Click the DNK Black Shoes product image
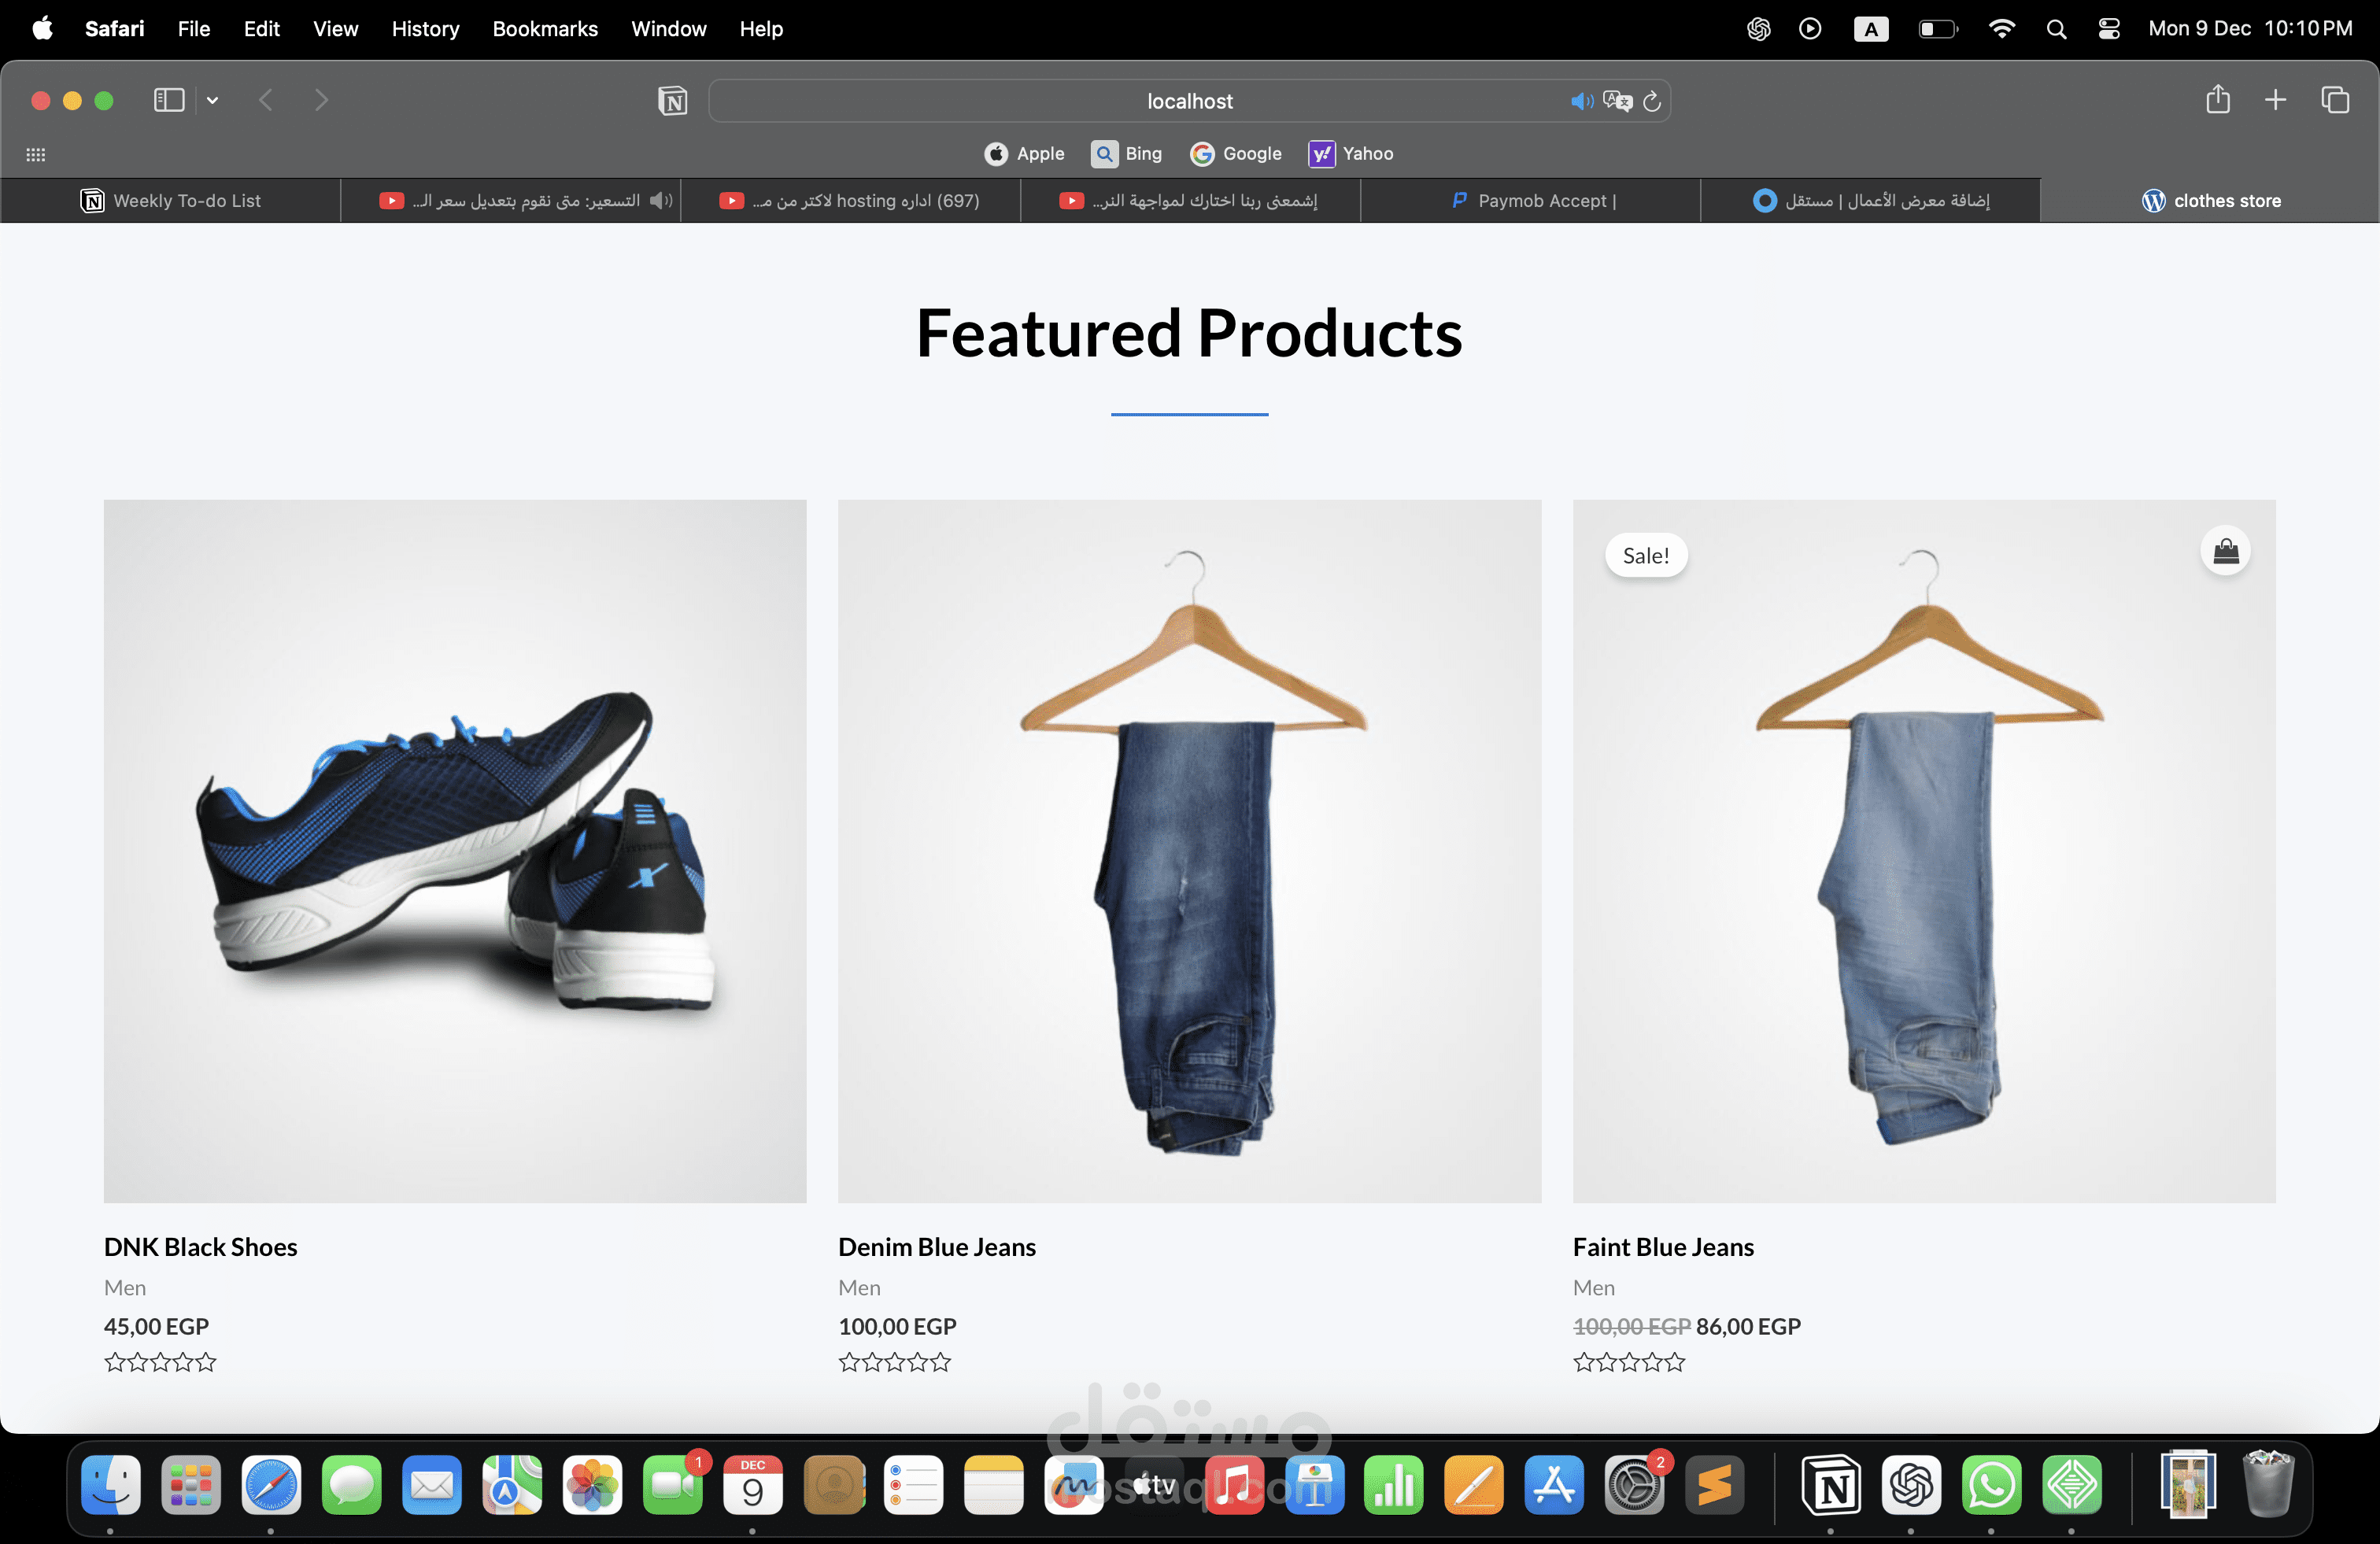Screen dimensions: 2380x1544 tap(455, 851)
